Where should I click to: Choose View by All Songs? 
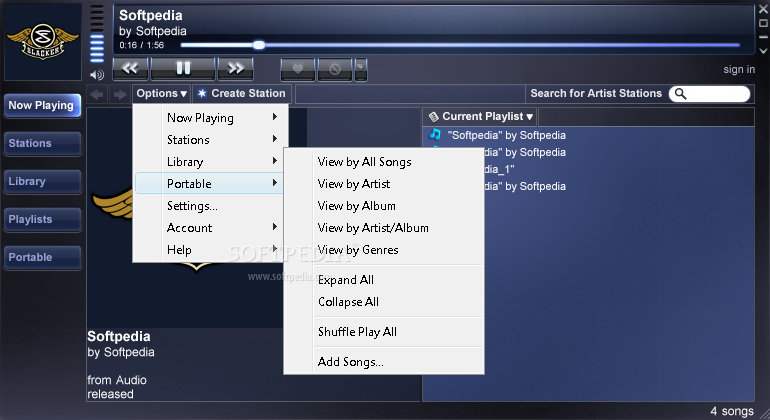[384, 162]
